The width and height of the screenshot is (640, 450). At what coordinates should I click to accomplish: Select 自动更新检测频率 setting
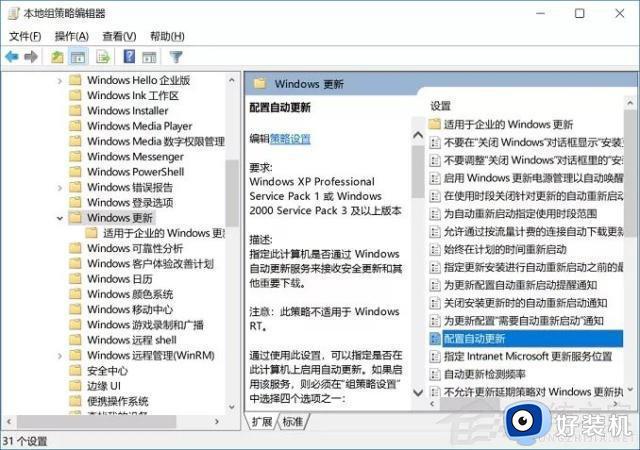(484, 374)
